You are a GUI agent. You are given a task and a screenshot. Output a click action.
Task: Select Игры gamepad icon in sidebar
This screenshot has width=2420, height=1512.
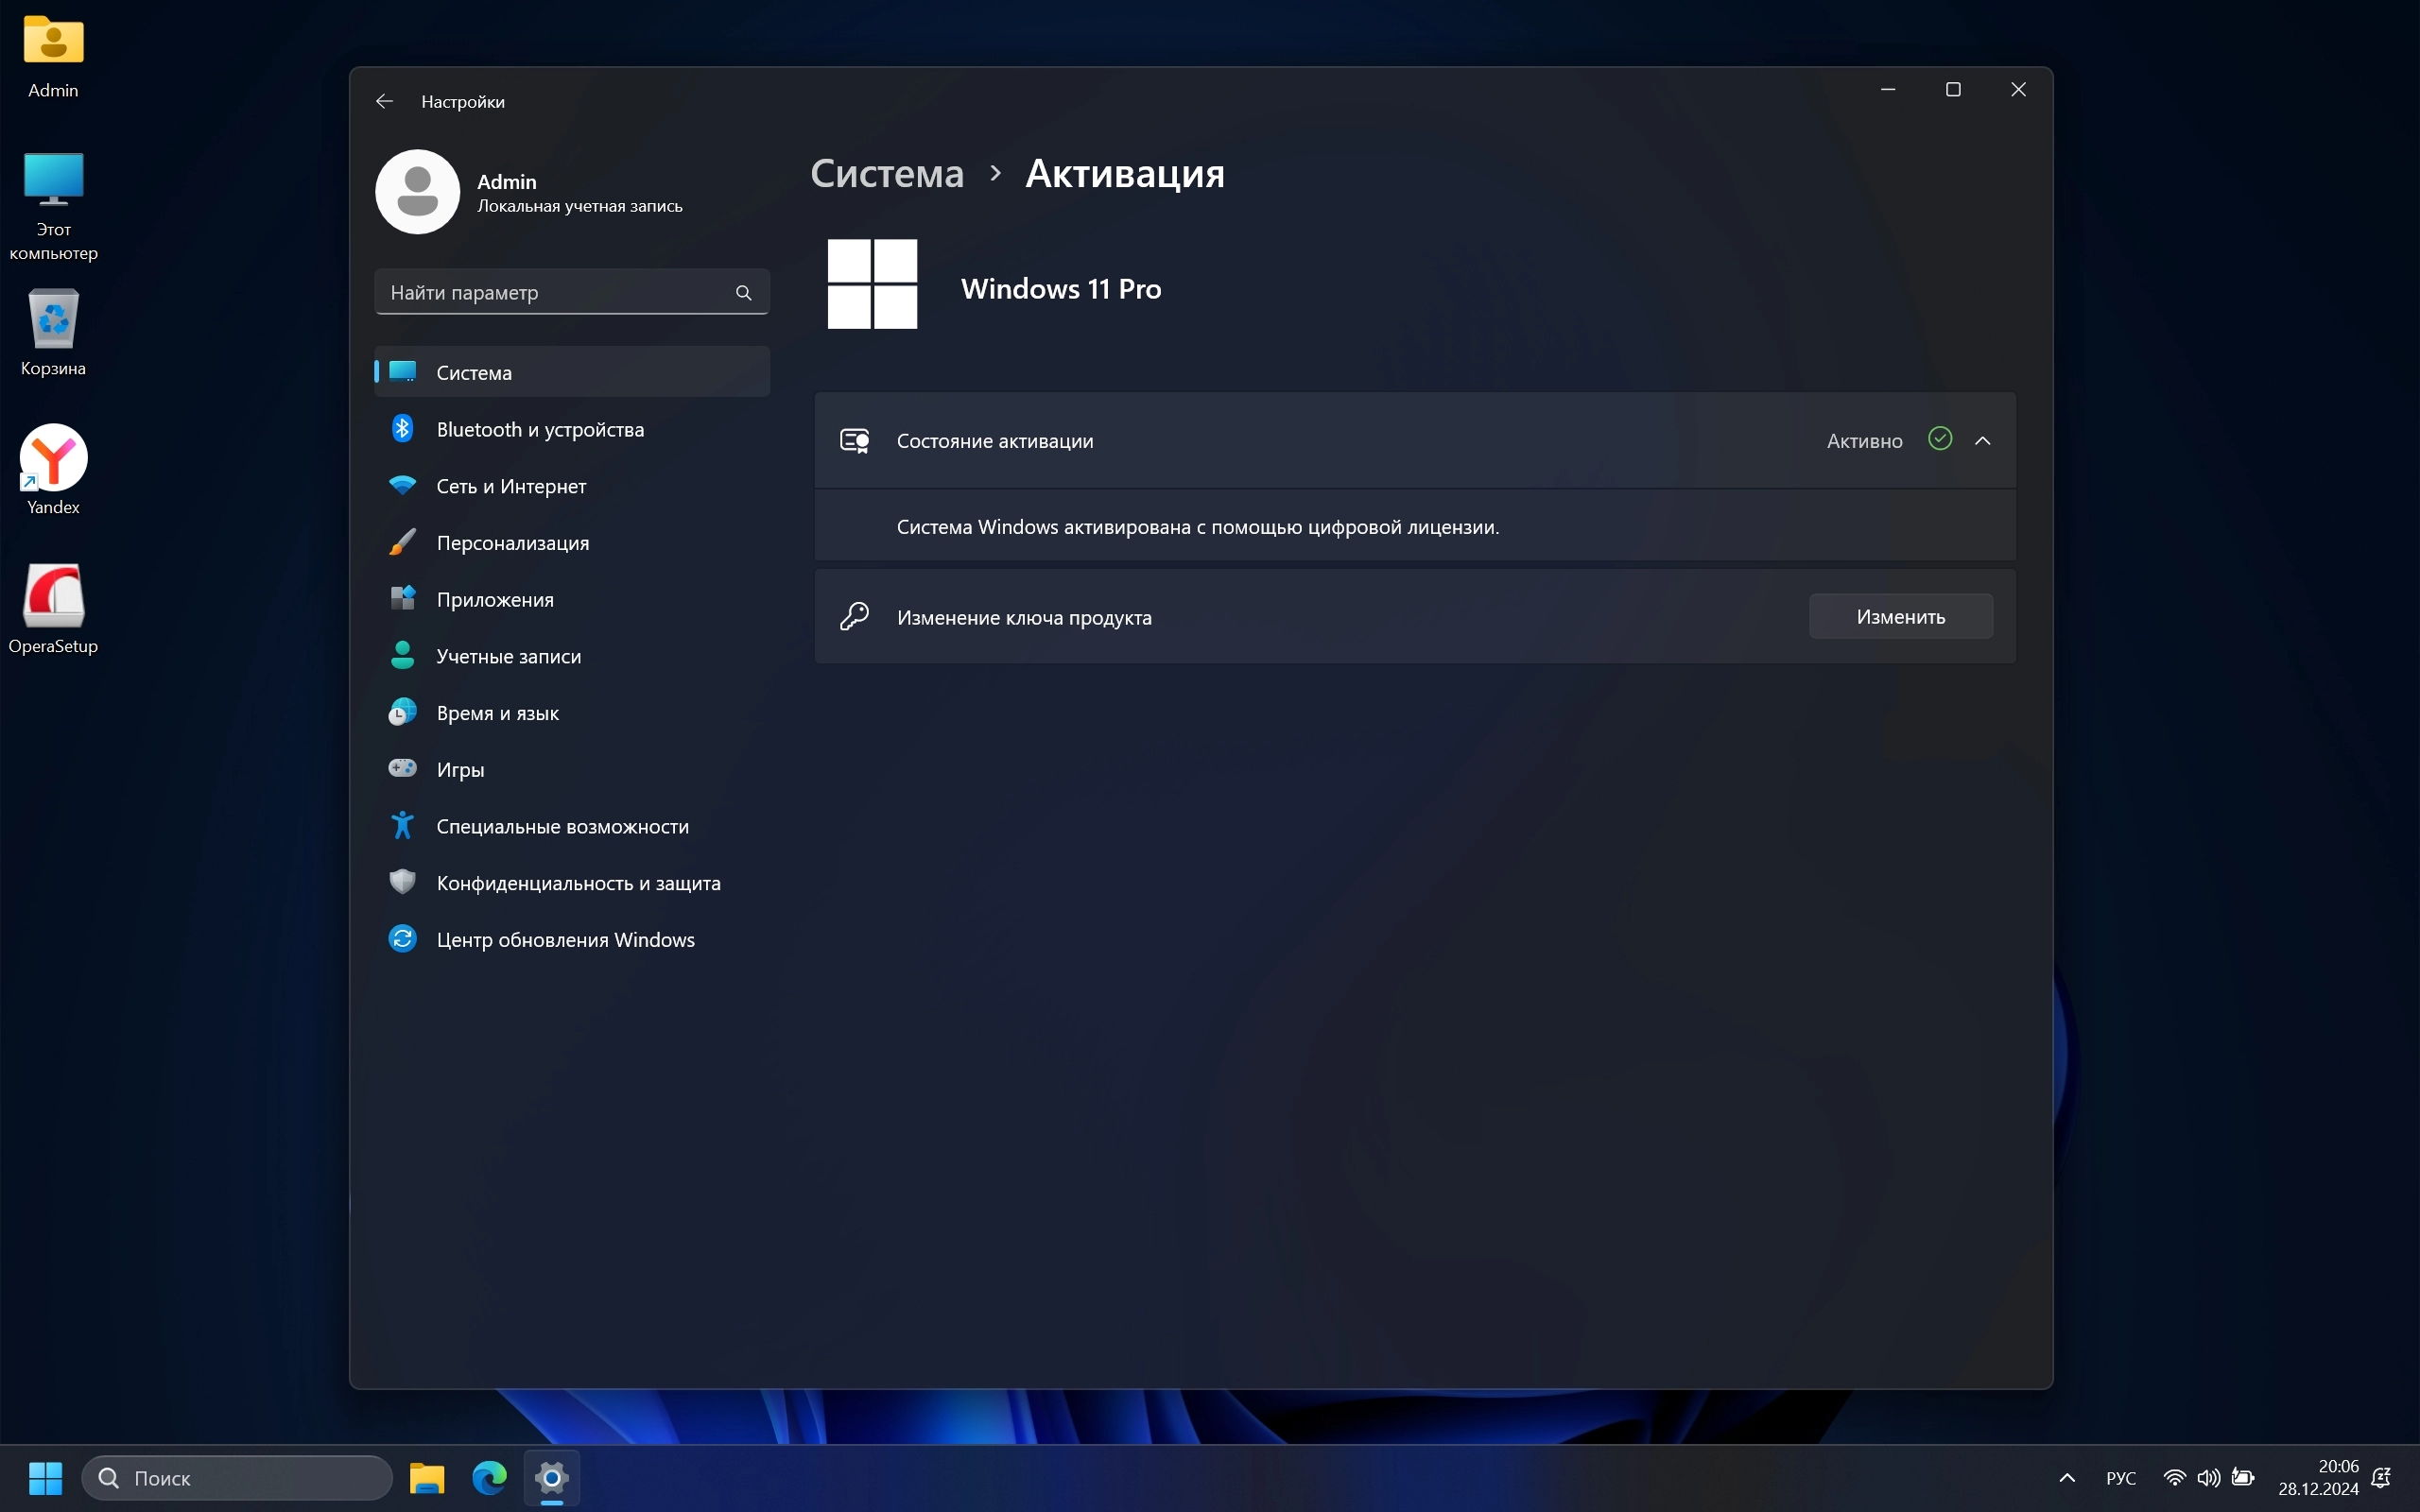(x=402, y=769)
